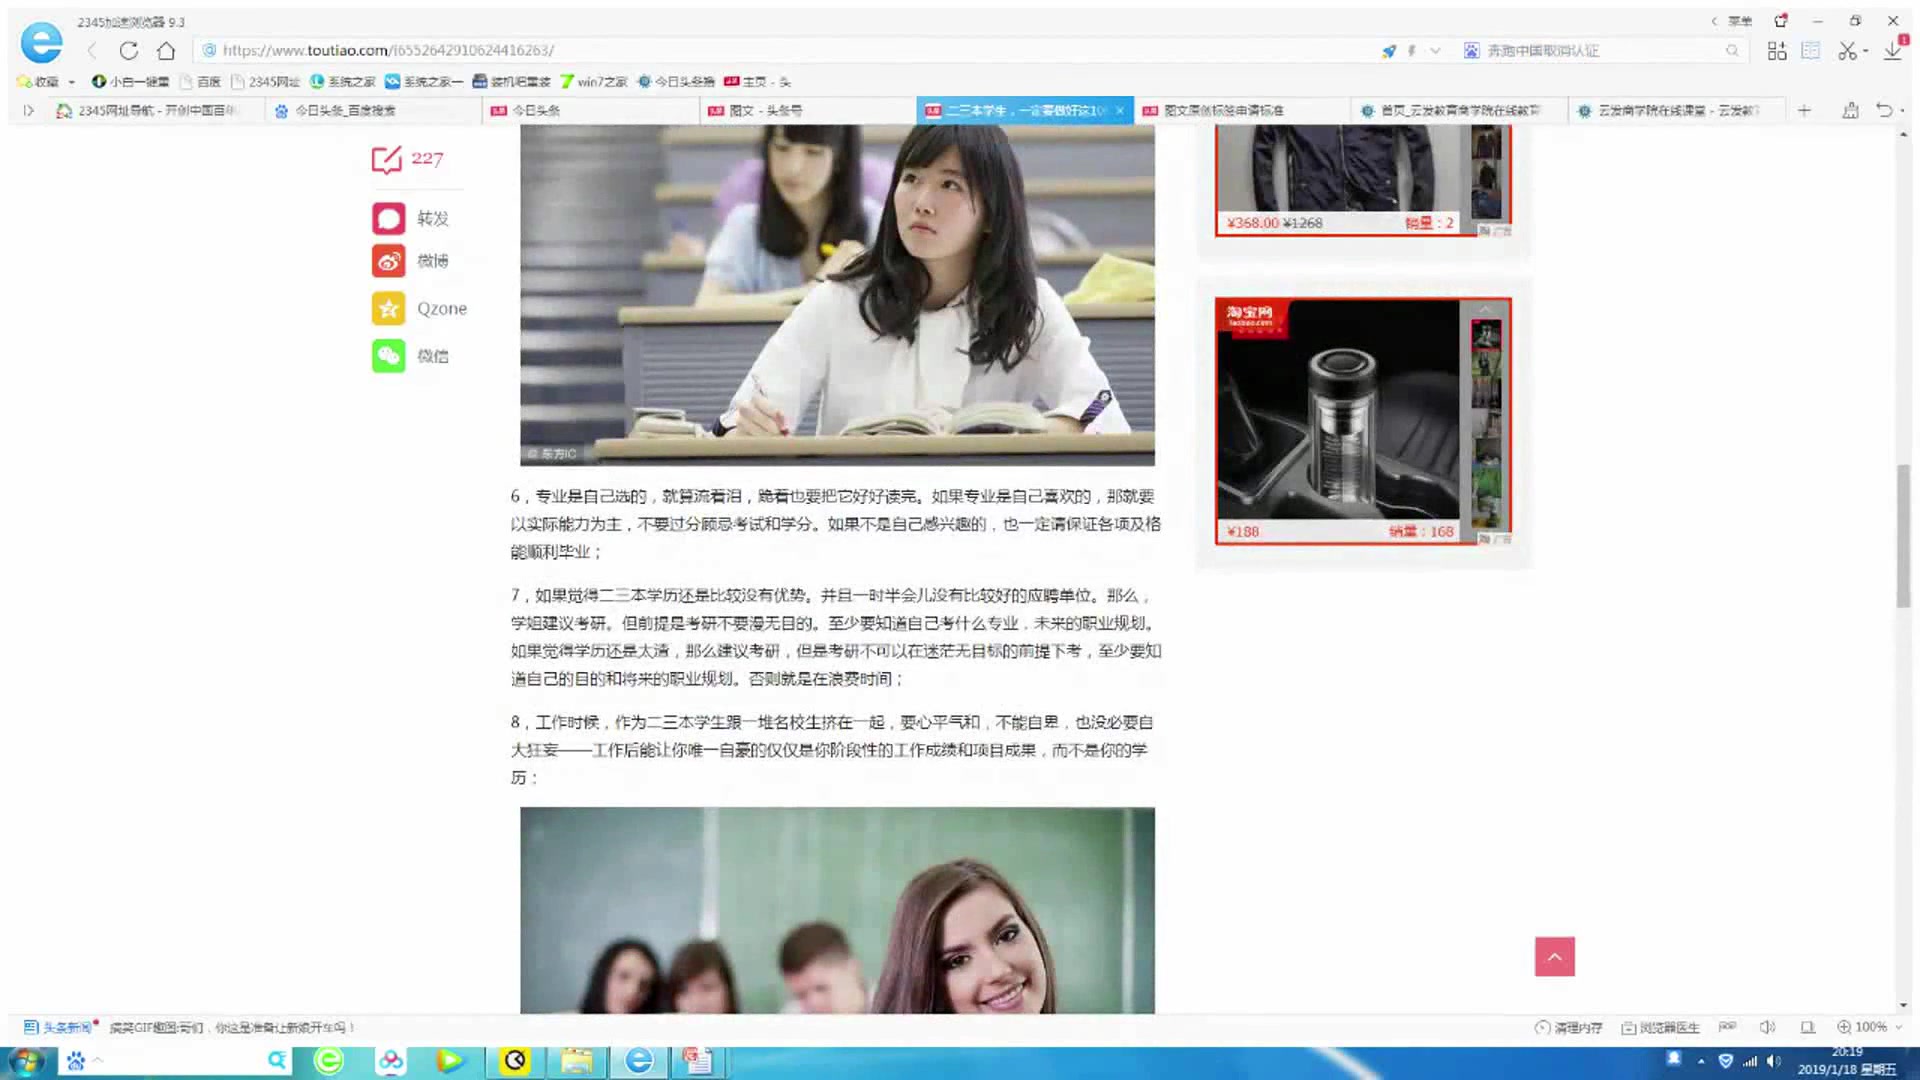This screenshot has height=1080, width=1920.
Task: Open the jacket ad priced ¥368.00
Action: (x=1363, y=180)
